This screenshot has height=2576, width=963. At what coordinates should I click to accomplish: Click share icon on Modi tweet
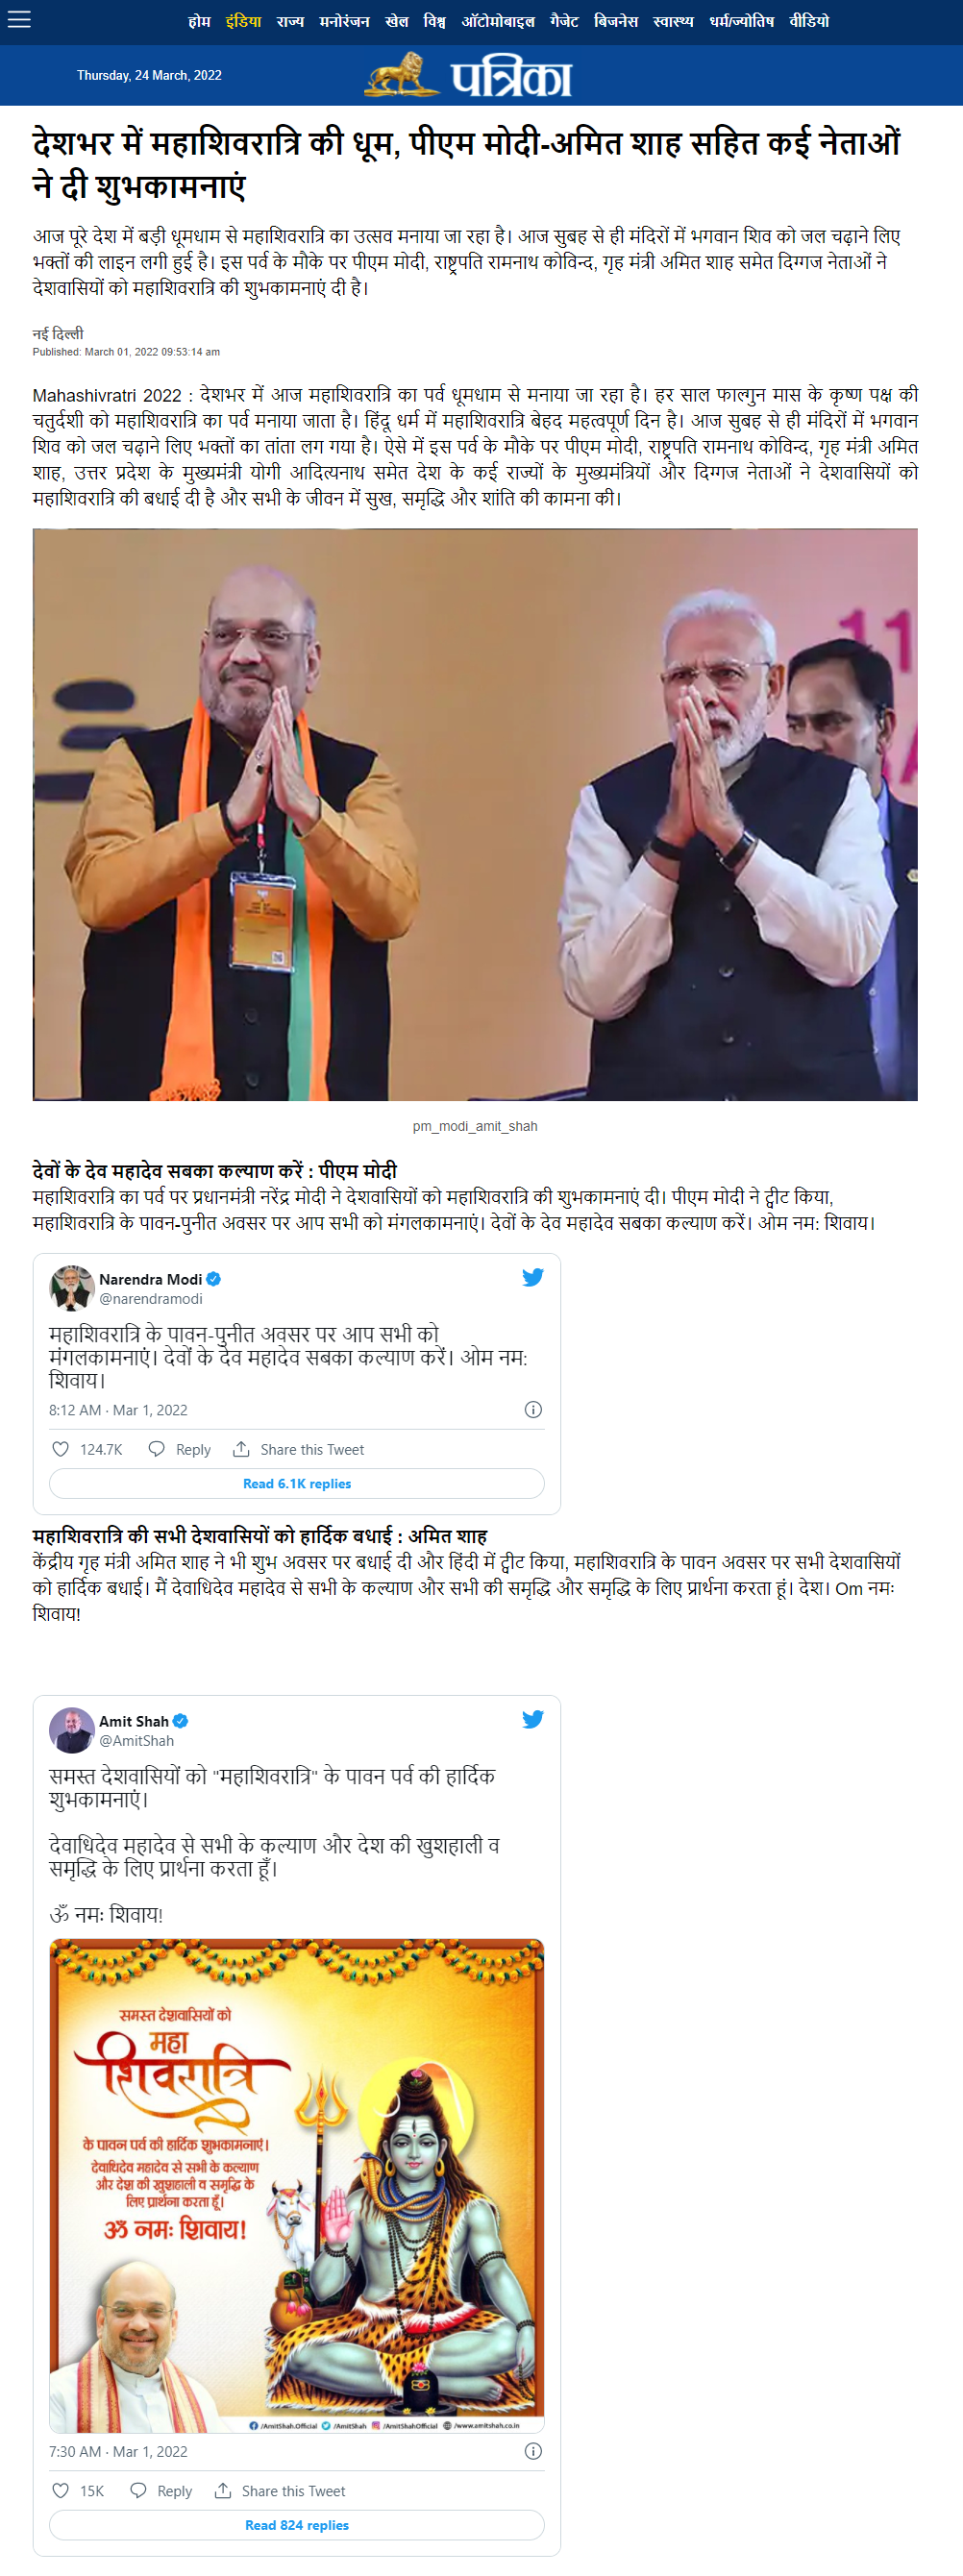(241, 1449)
